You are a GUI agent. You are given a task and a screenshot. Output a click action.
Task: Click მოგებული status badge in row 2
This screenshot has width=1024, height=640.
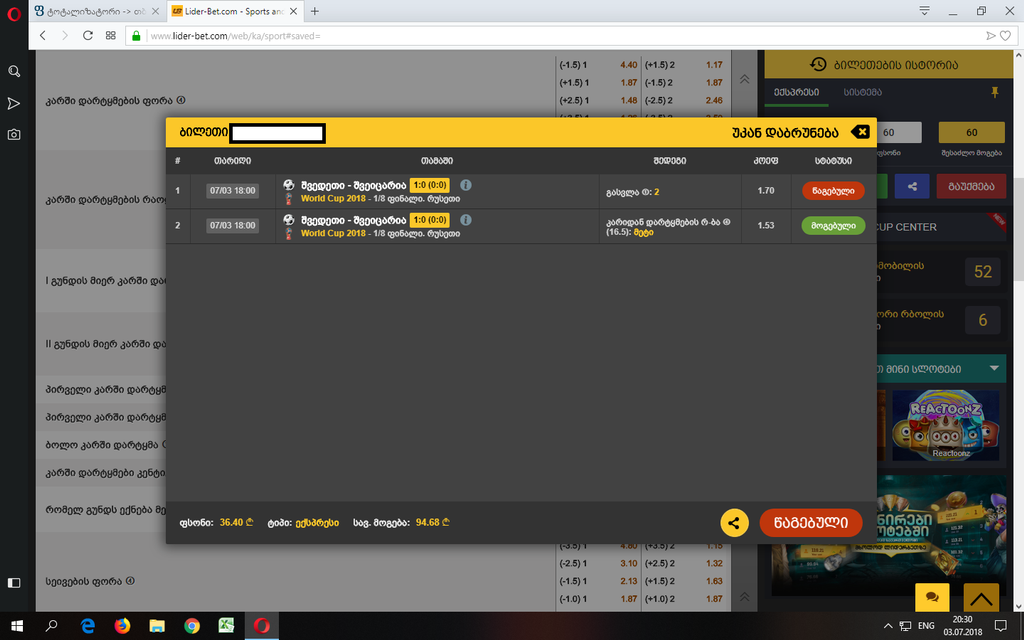point(833,225)
